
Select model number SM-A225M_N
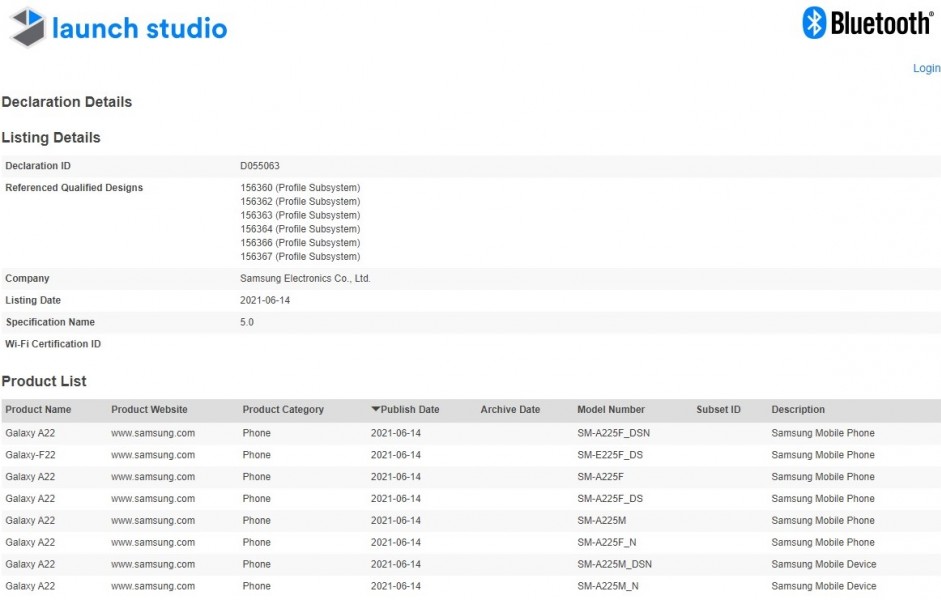coord(608,586)
